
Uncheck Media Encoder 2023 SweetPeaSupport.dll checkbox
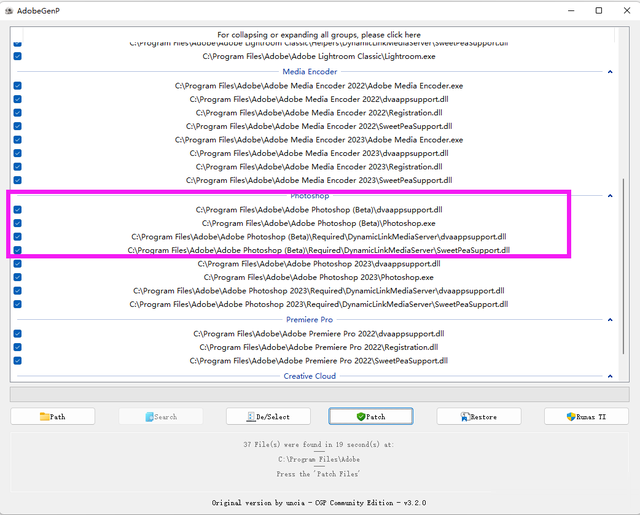pos(18,180)
